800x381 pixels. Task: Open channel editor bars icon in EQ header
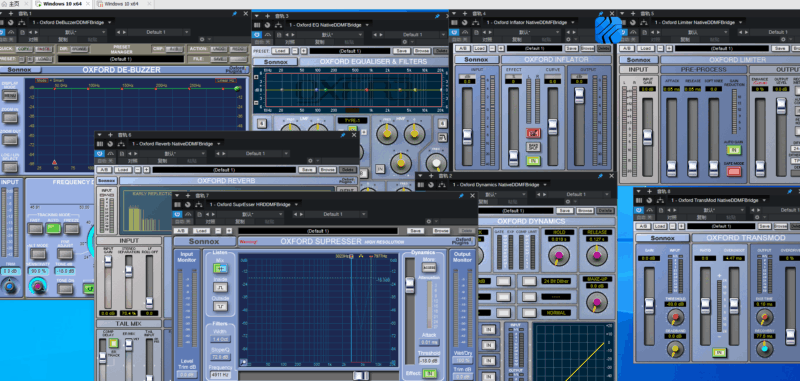[257, 24]
